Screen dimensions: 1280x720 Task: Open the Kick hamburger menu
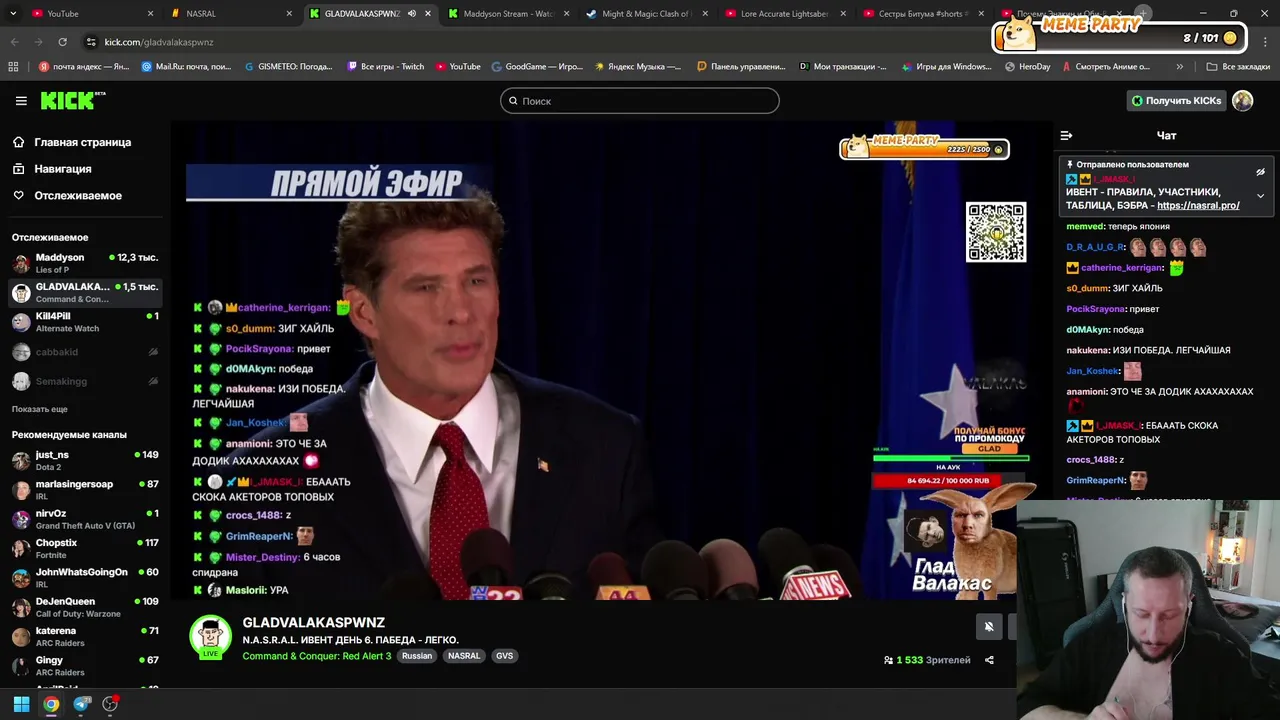(21, 101)
